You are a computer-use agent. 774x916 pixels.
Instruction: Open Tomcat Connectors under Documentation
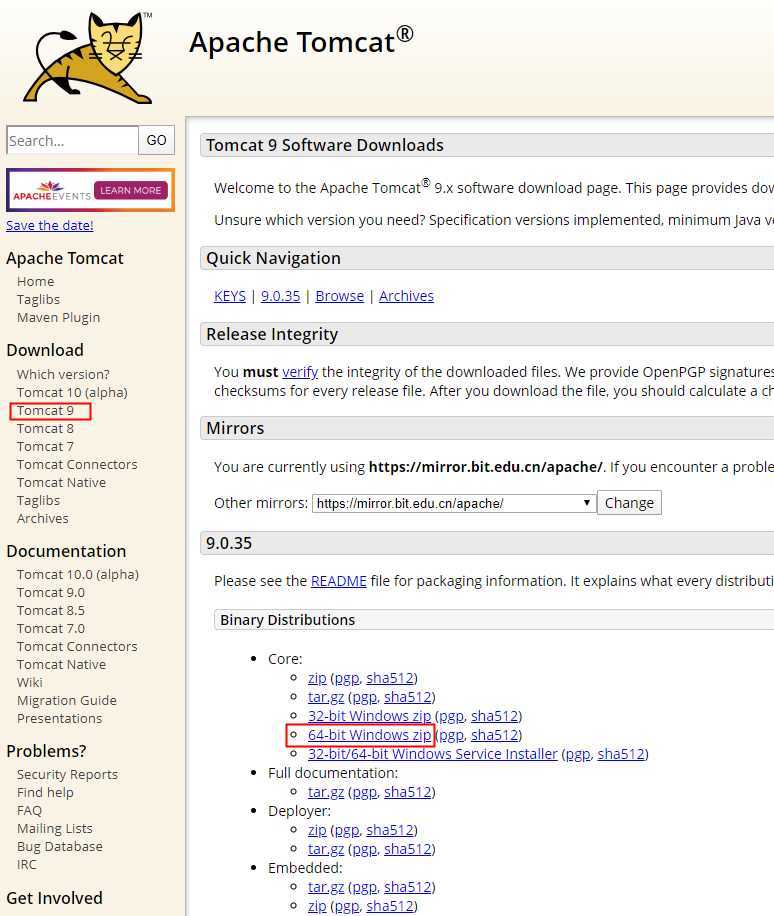click(77, 647)
